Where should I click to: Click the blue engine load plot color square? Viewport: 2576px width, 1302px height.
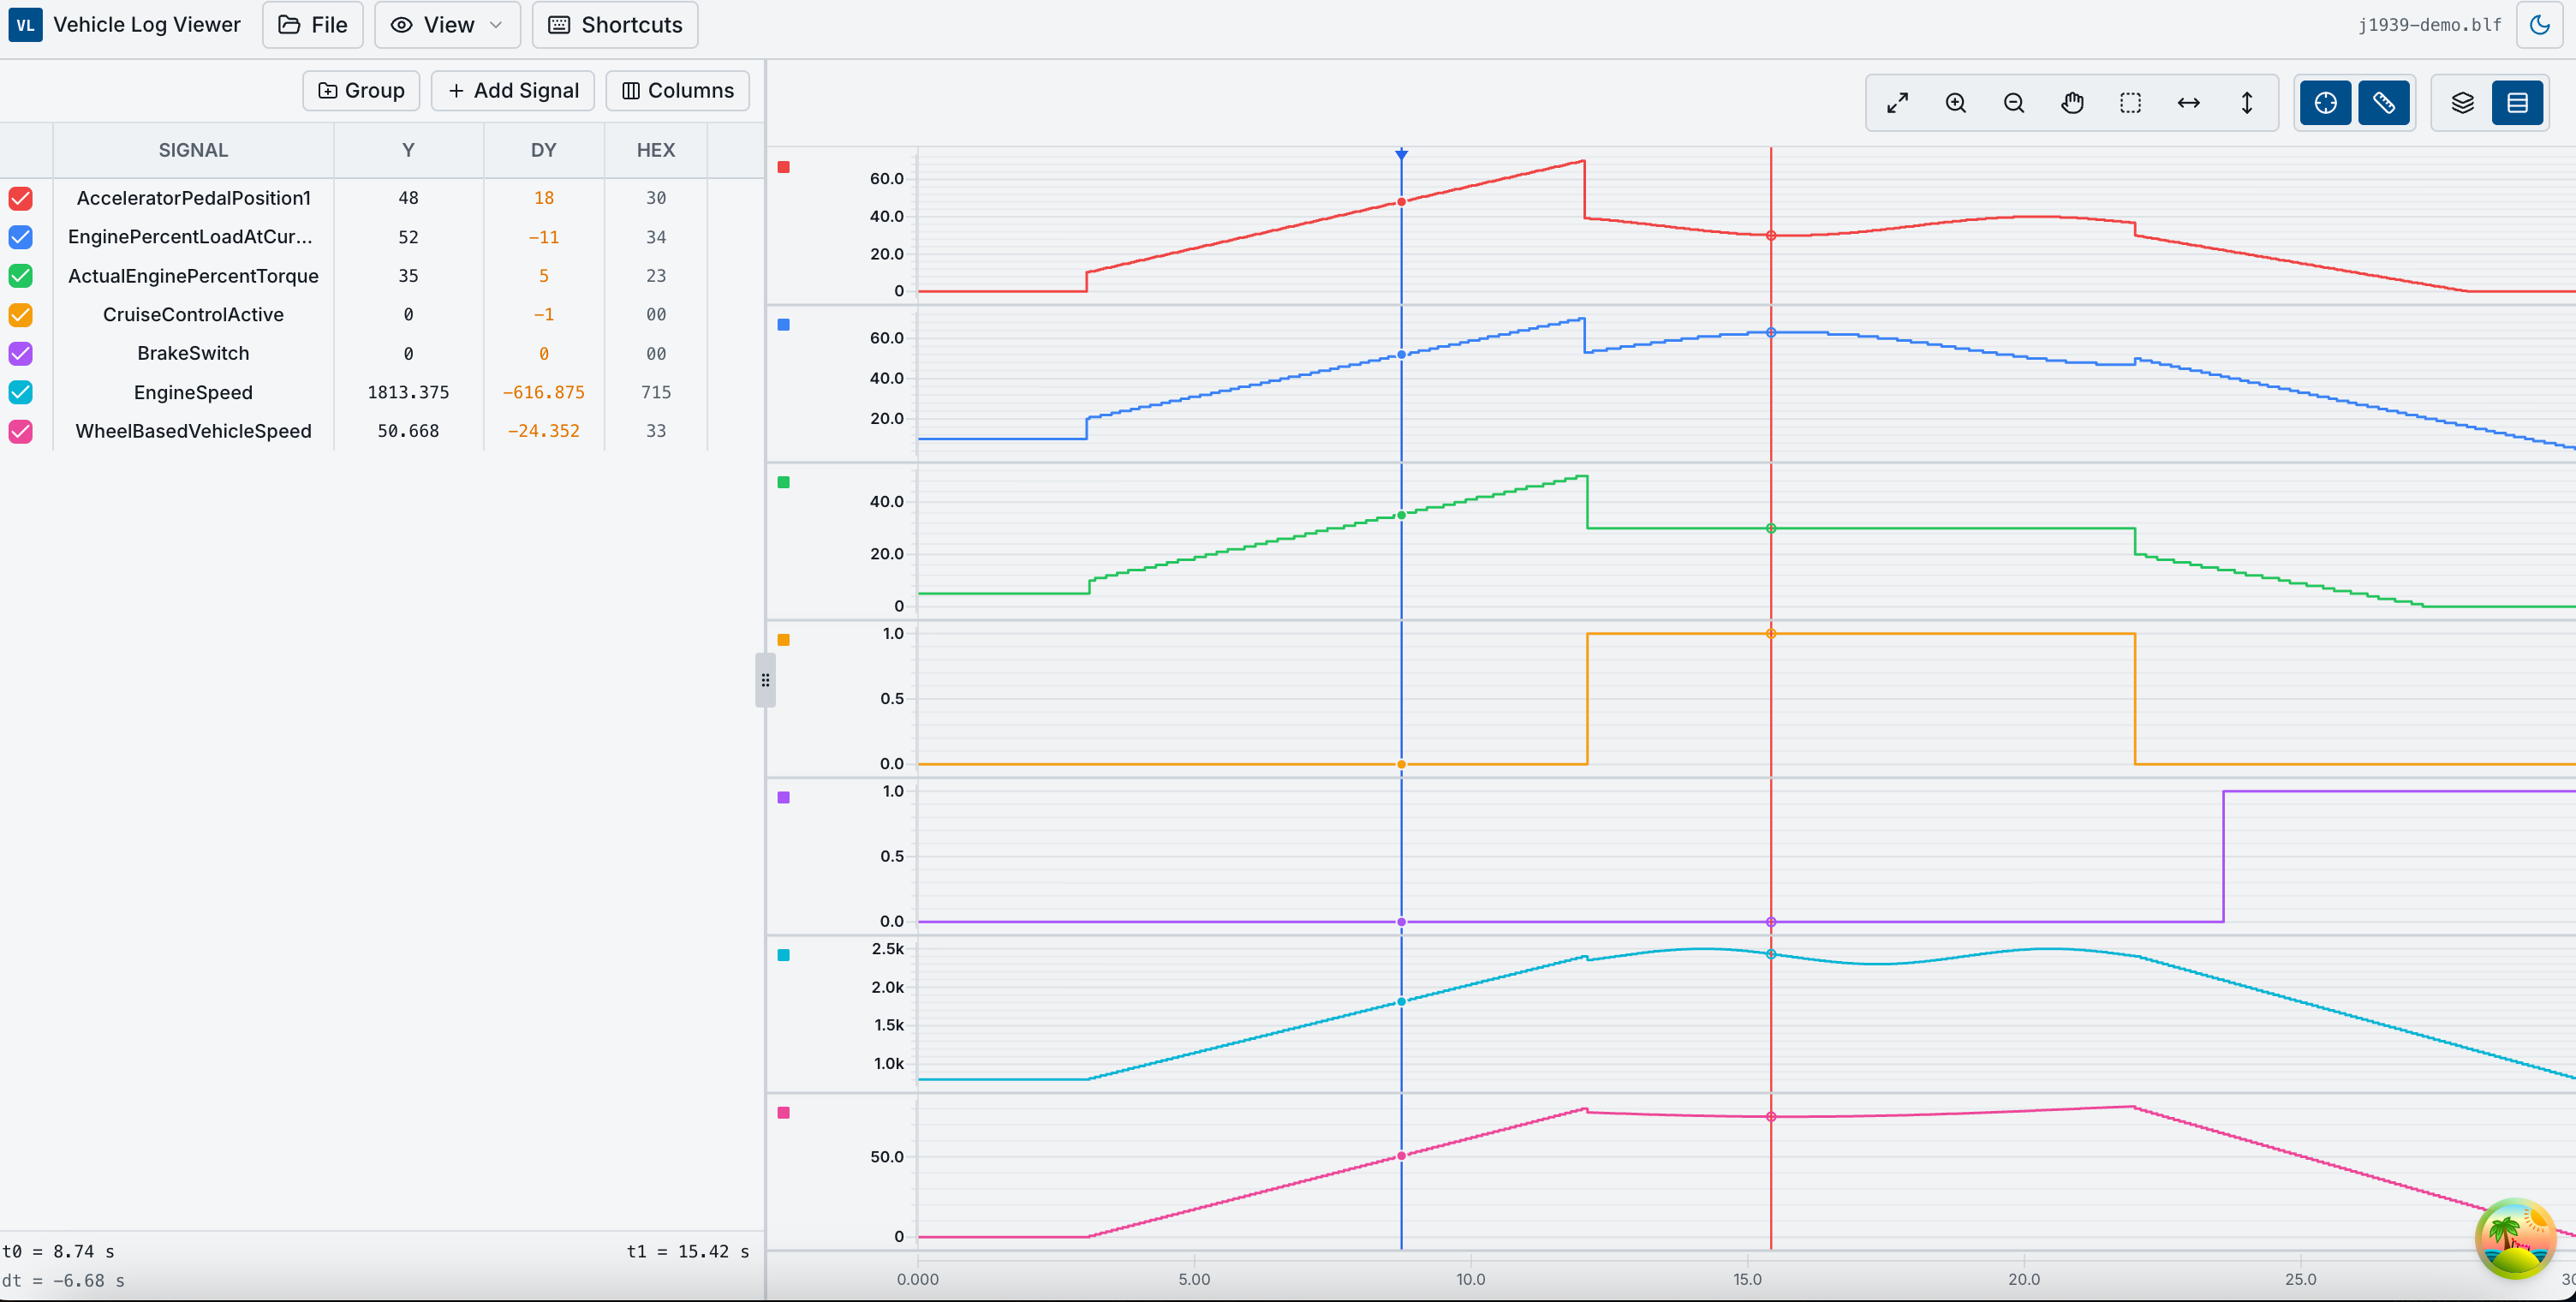[783, 325]
